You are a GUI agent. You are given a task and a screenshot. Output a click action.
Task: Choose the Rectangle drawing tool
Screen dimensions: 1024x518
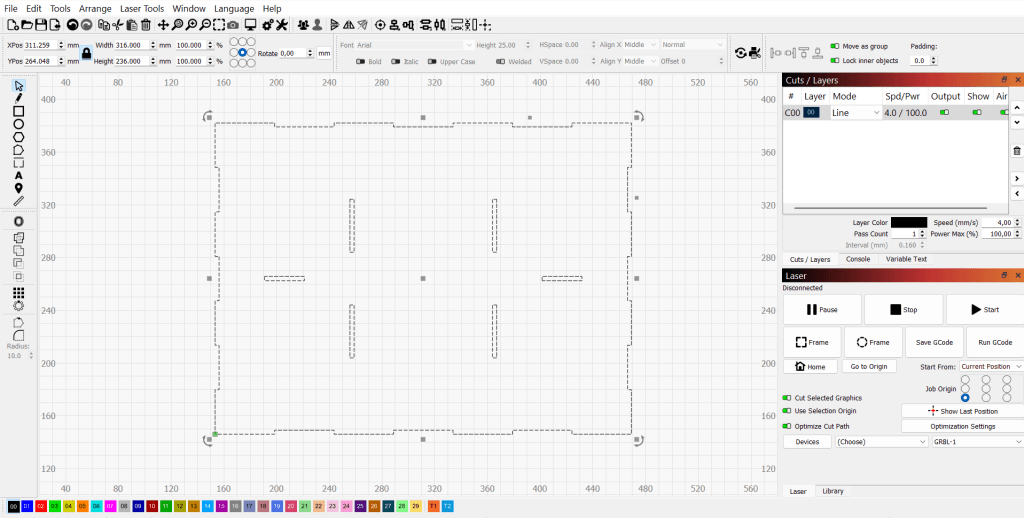[x=19, y=111]
